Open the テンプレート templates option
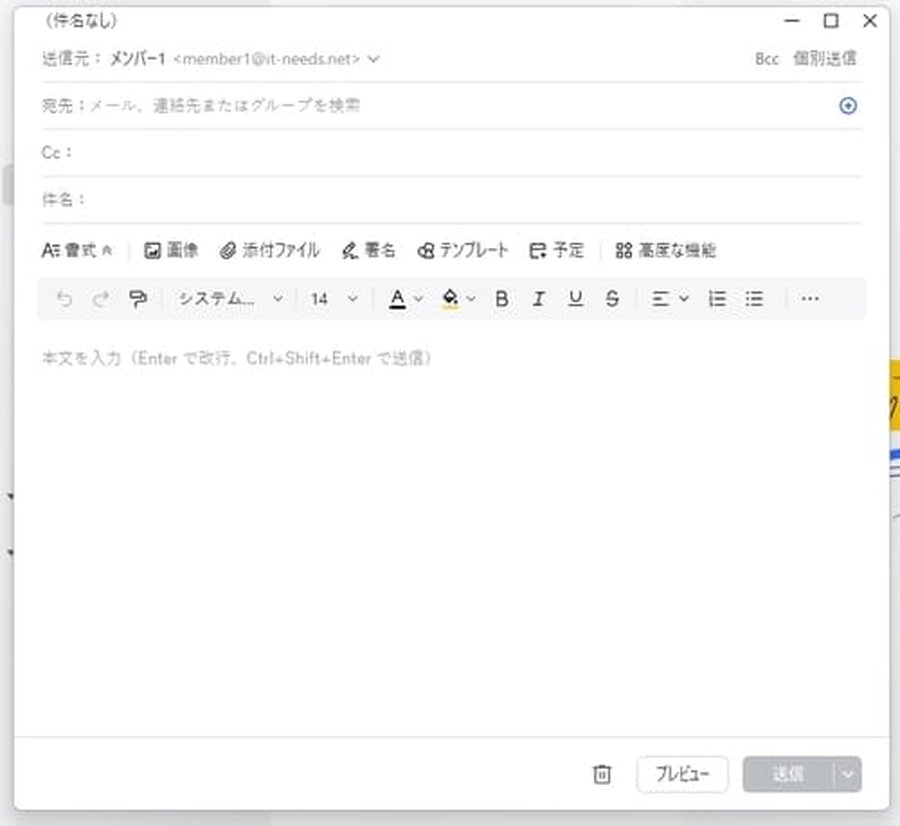The width and height of the screenshot is (900, 826). pyautogui.click(x=463, y=251)
